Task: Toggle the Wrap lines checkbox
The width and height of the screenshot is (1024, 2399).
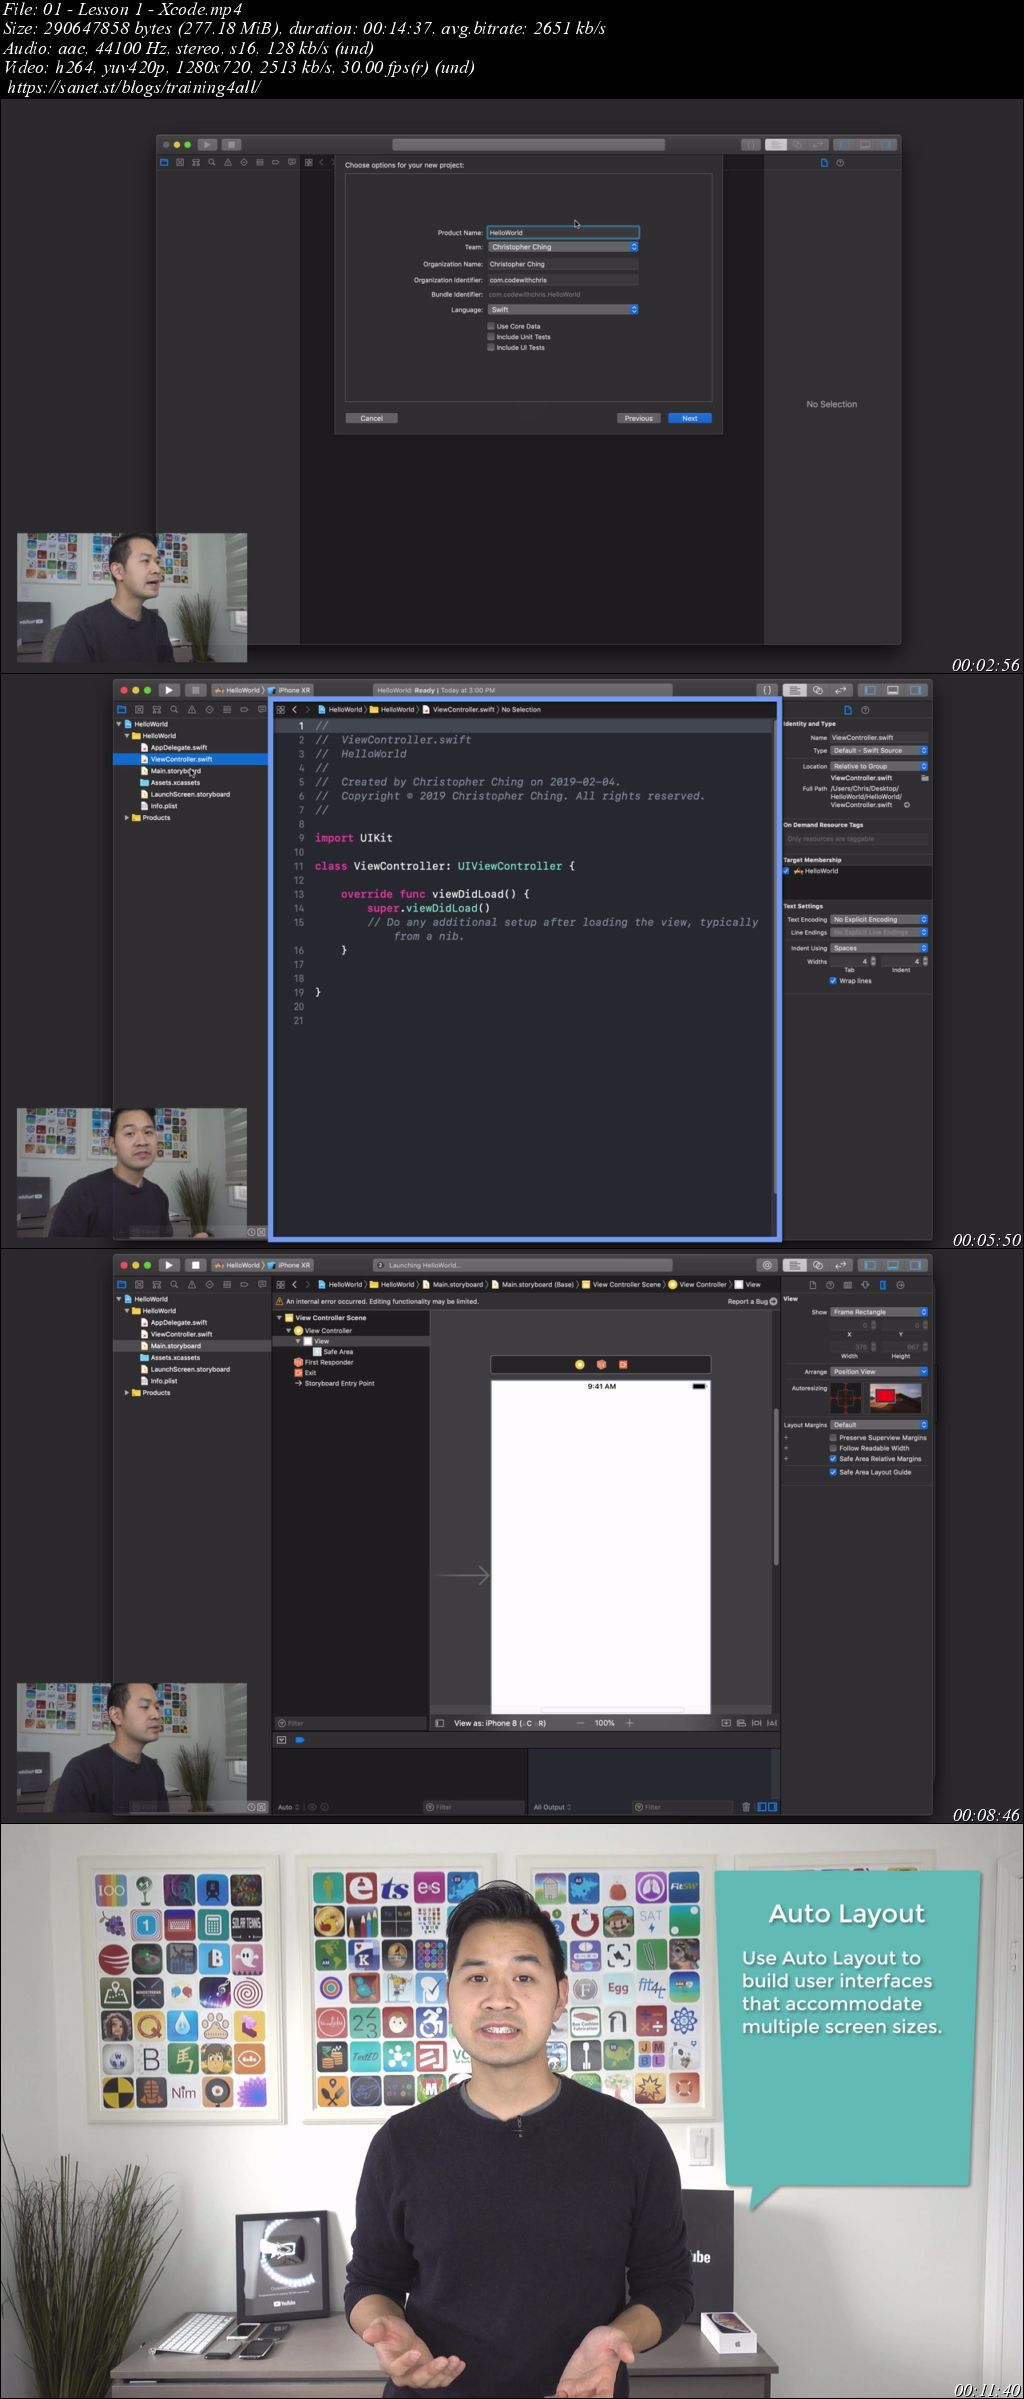Action: [833, 981]
